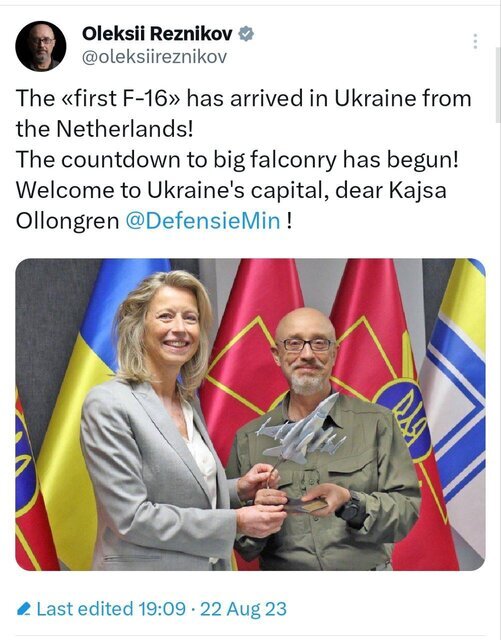The width and height of the screenshot is (501, 640).
Task: Click the word Netherlands! in tweet text
Action: pos(125,129)
